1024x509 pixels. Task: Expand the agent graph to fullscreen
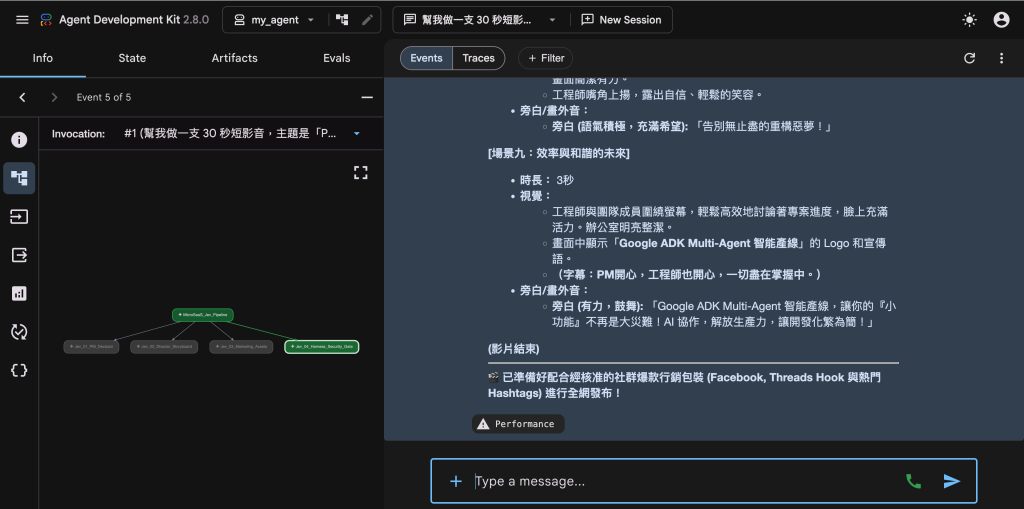(x=360, y=172)
